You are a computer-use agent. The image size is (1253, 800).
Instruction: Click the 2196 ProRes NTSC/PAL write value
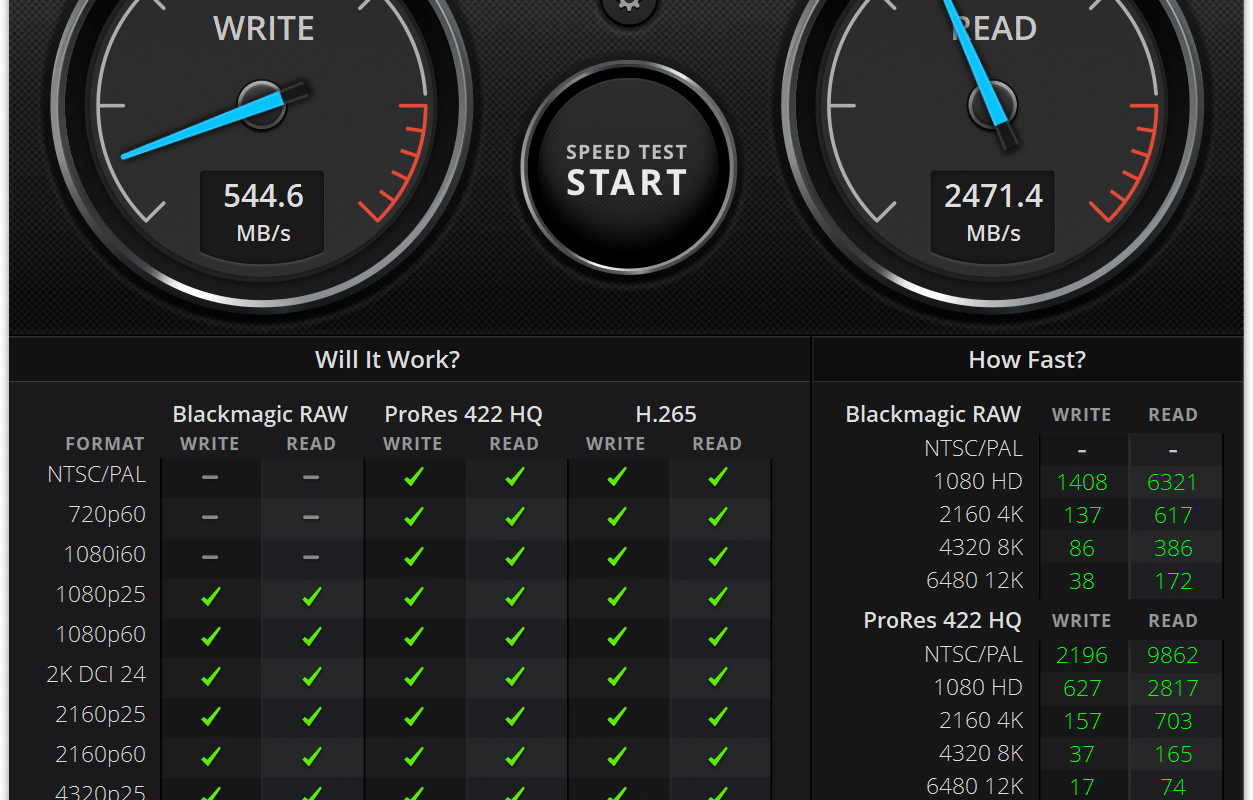point(1082,655)
